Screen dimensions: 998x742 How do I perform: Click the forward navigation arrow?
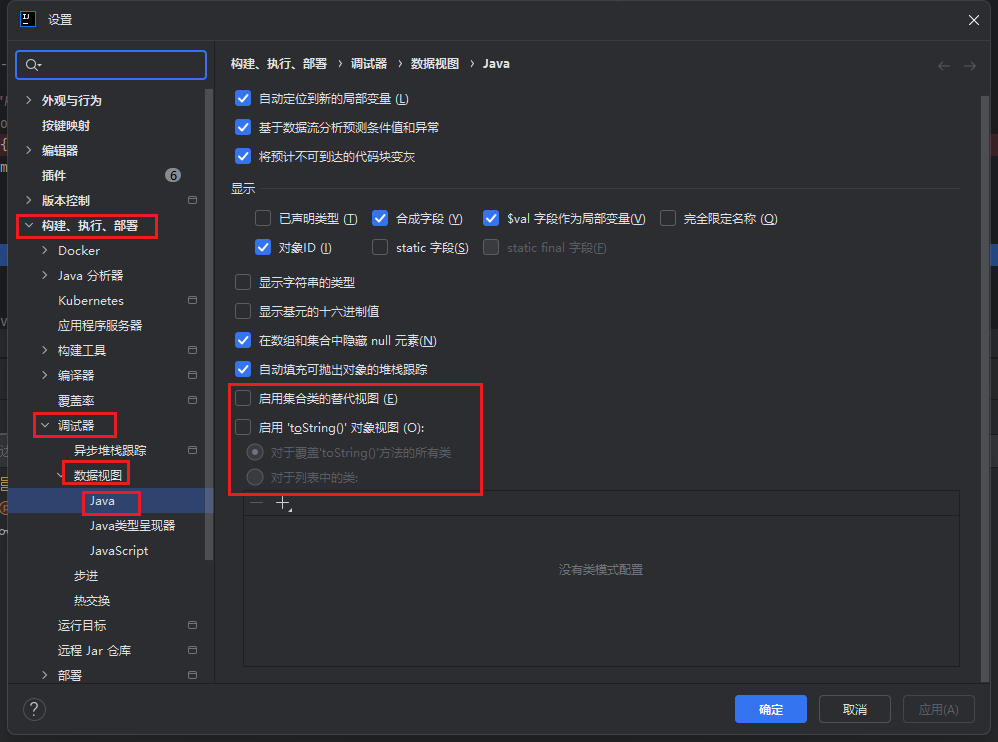coord(969,65)
